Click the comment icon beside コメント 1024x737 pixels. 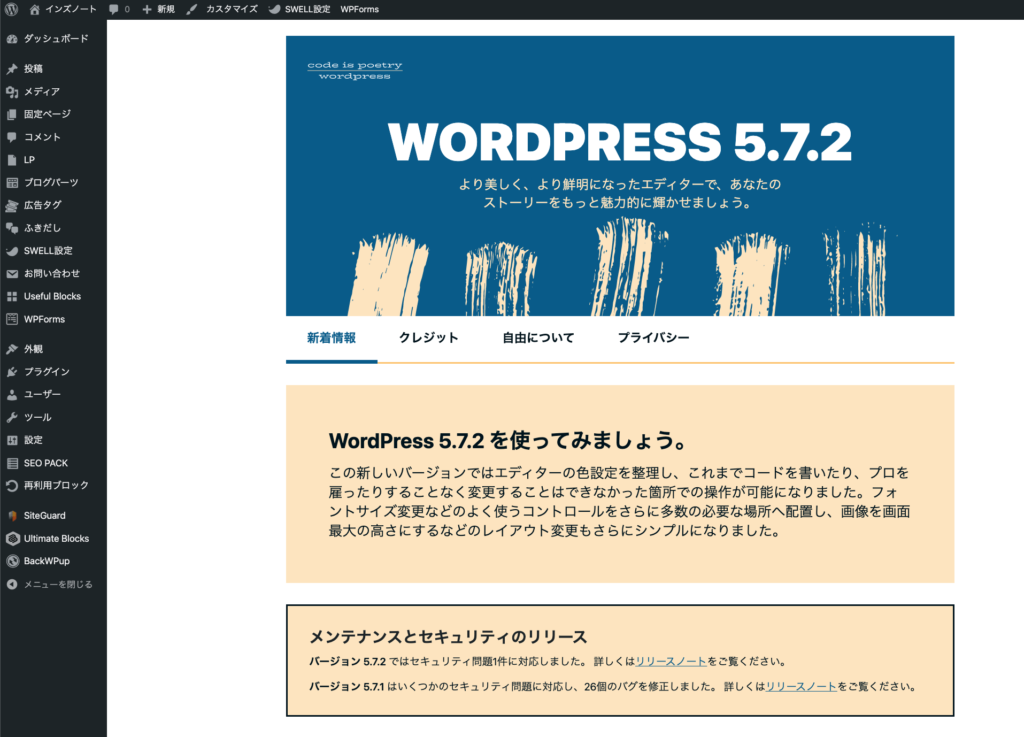pyautogui.click(x=12, y=137)
